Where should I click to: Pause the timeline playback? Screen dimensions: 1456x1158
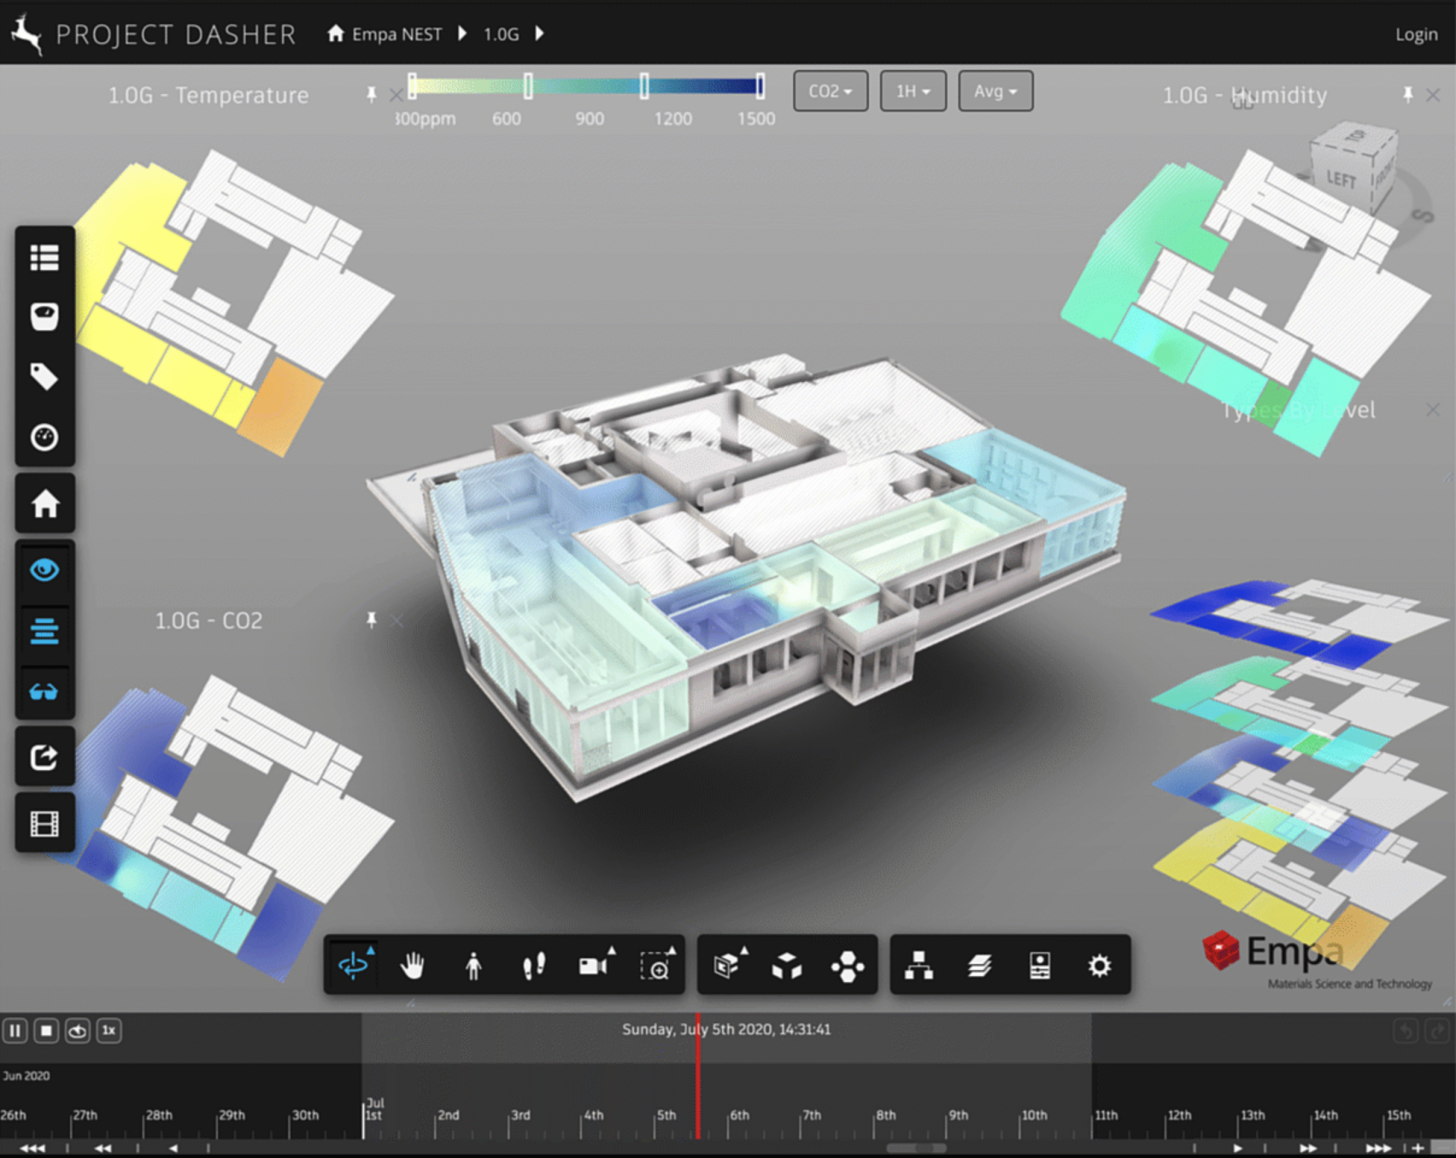click(15, 1030)
